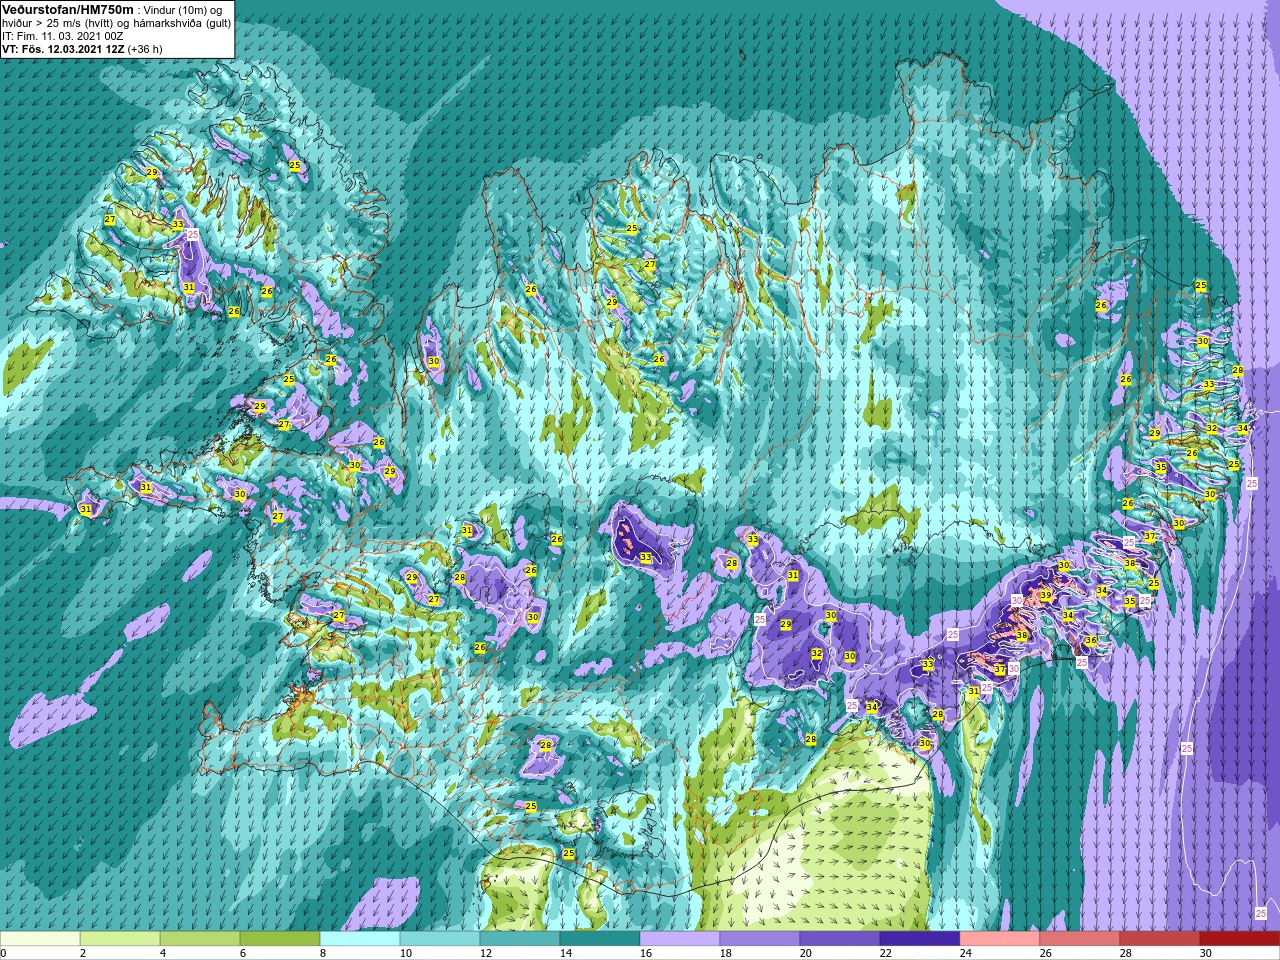The height and width of the screenshot is (960, 1280).
Task: Pick the 12–14 m/s teal legend swatch
Action: coord(520,939)
